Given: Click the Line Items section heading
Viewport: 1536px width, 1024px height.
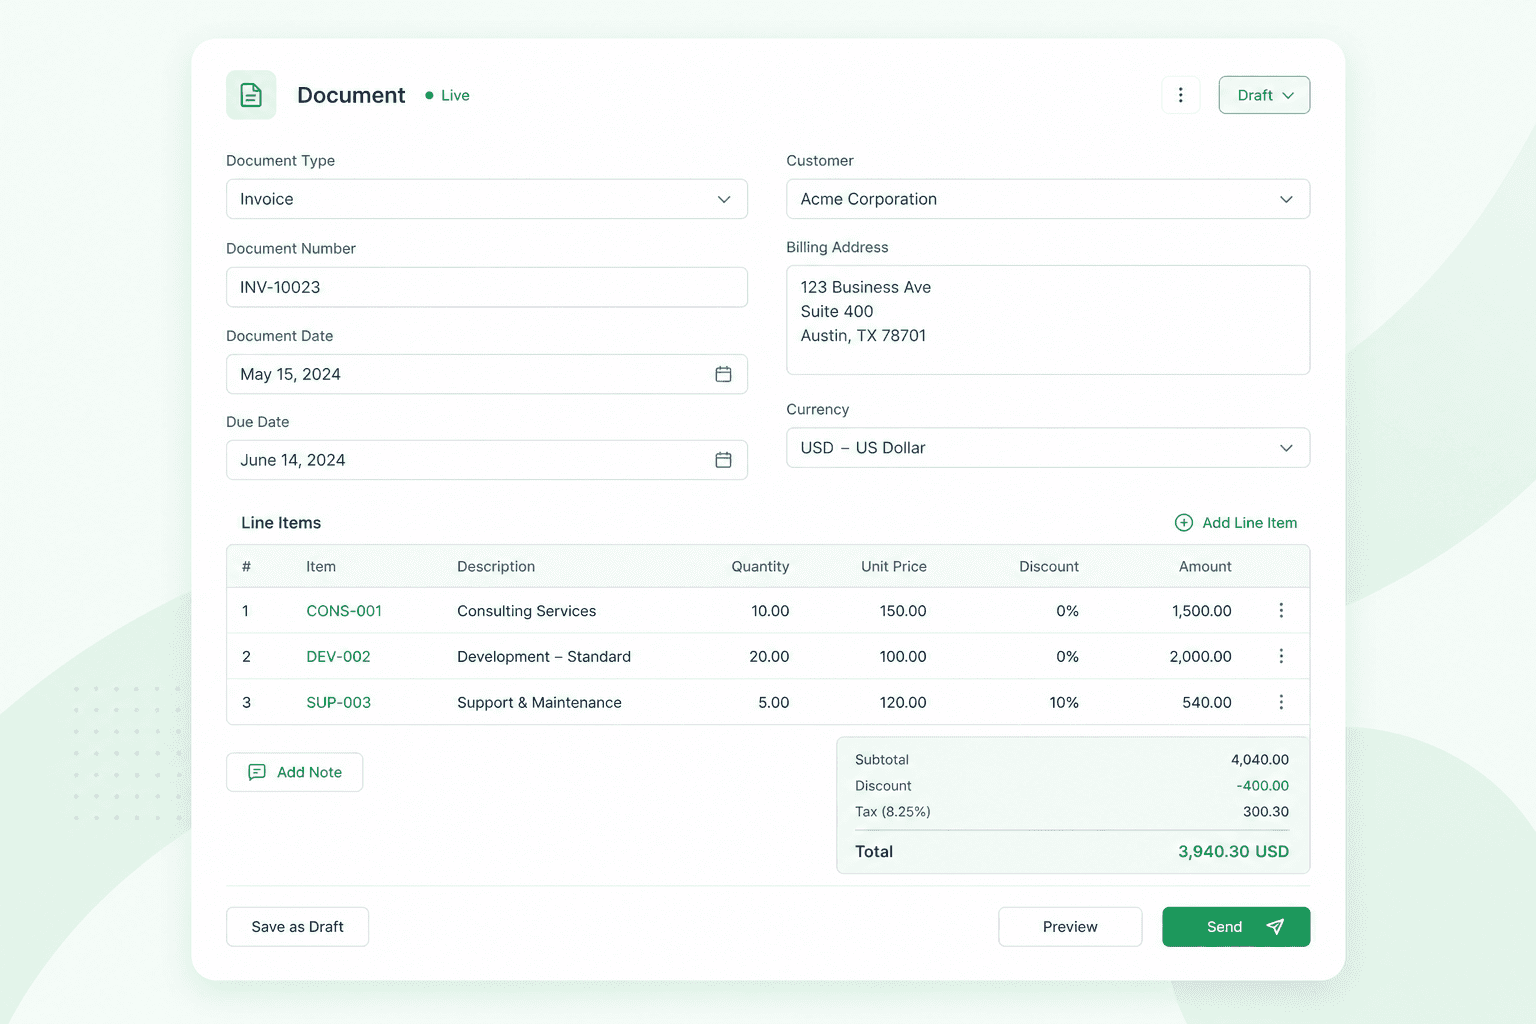Looking at the screenshot, I should tap(281, 523).
